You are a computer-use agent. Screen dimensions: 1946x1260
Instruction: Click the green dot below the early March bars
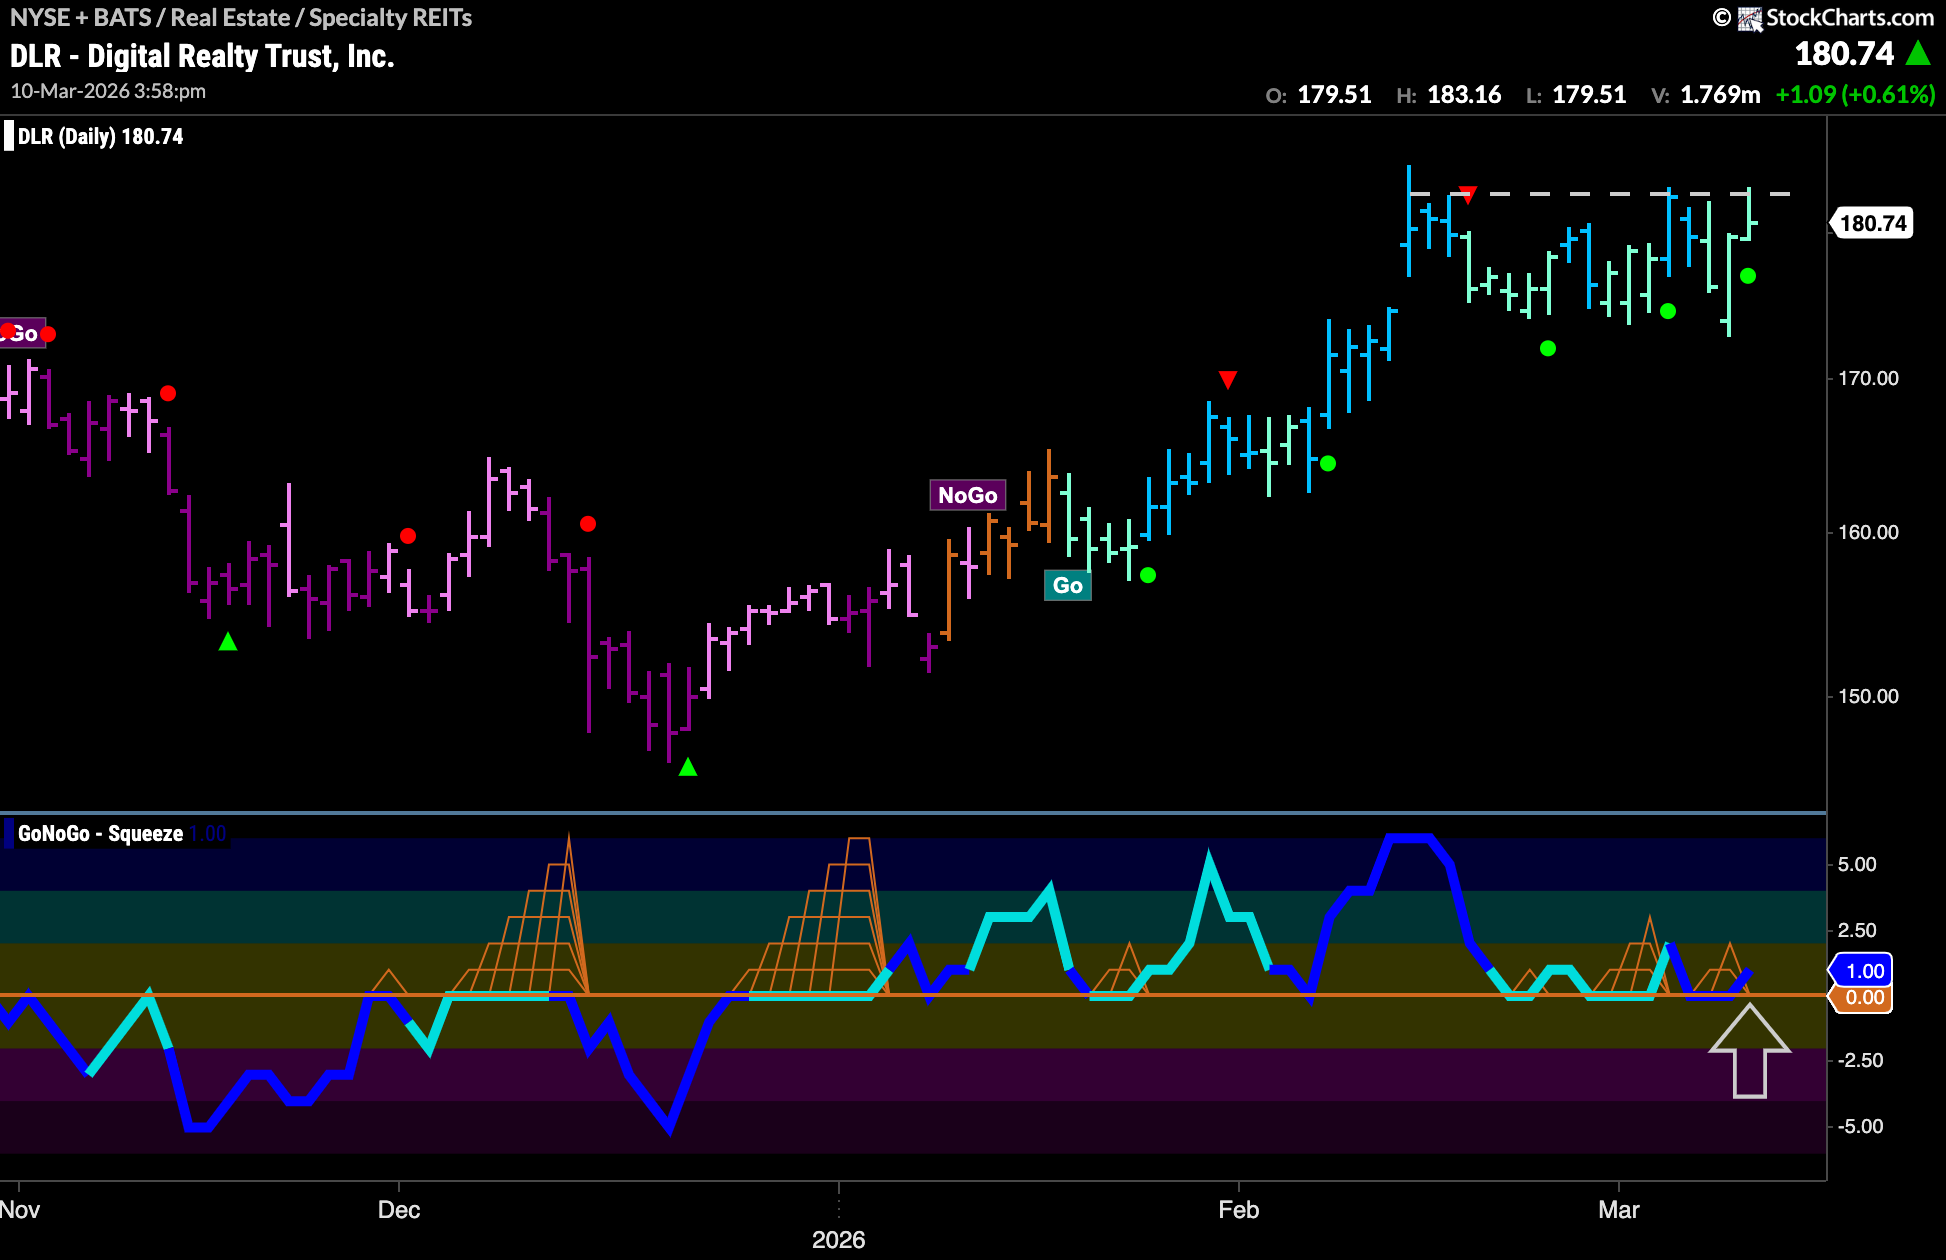tap(1668, 311)
